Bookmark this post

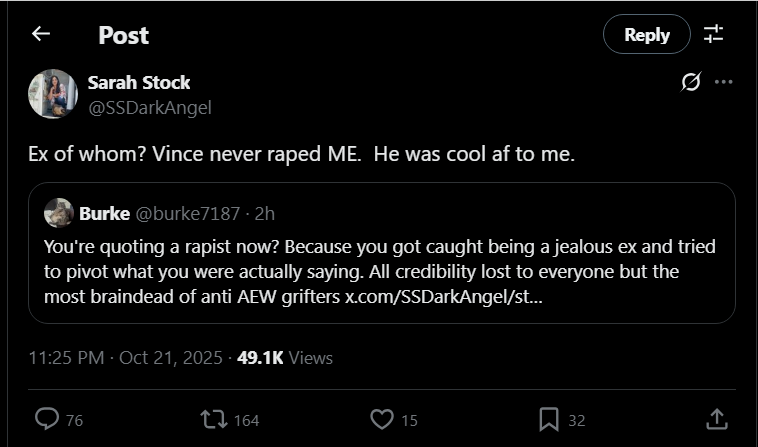(x=549, y=419)
